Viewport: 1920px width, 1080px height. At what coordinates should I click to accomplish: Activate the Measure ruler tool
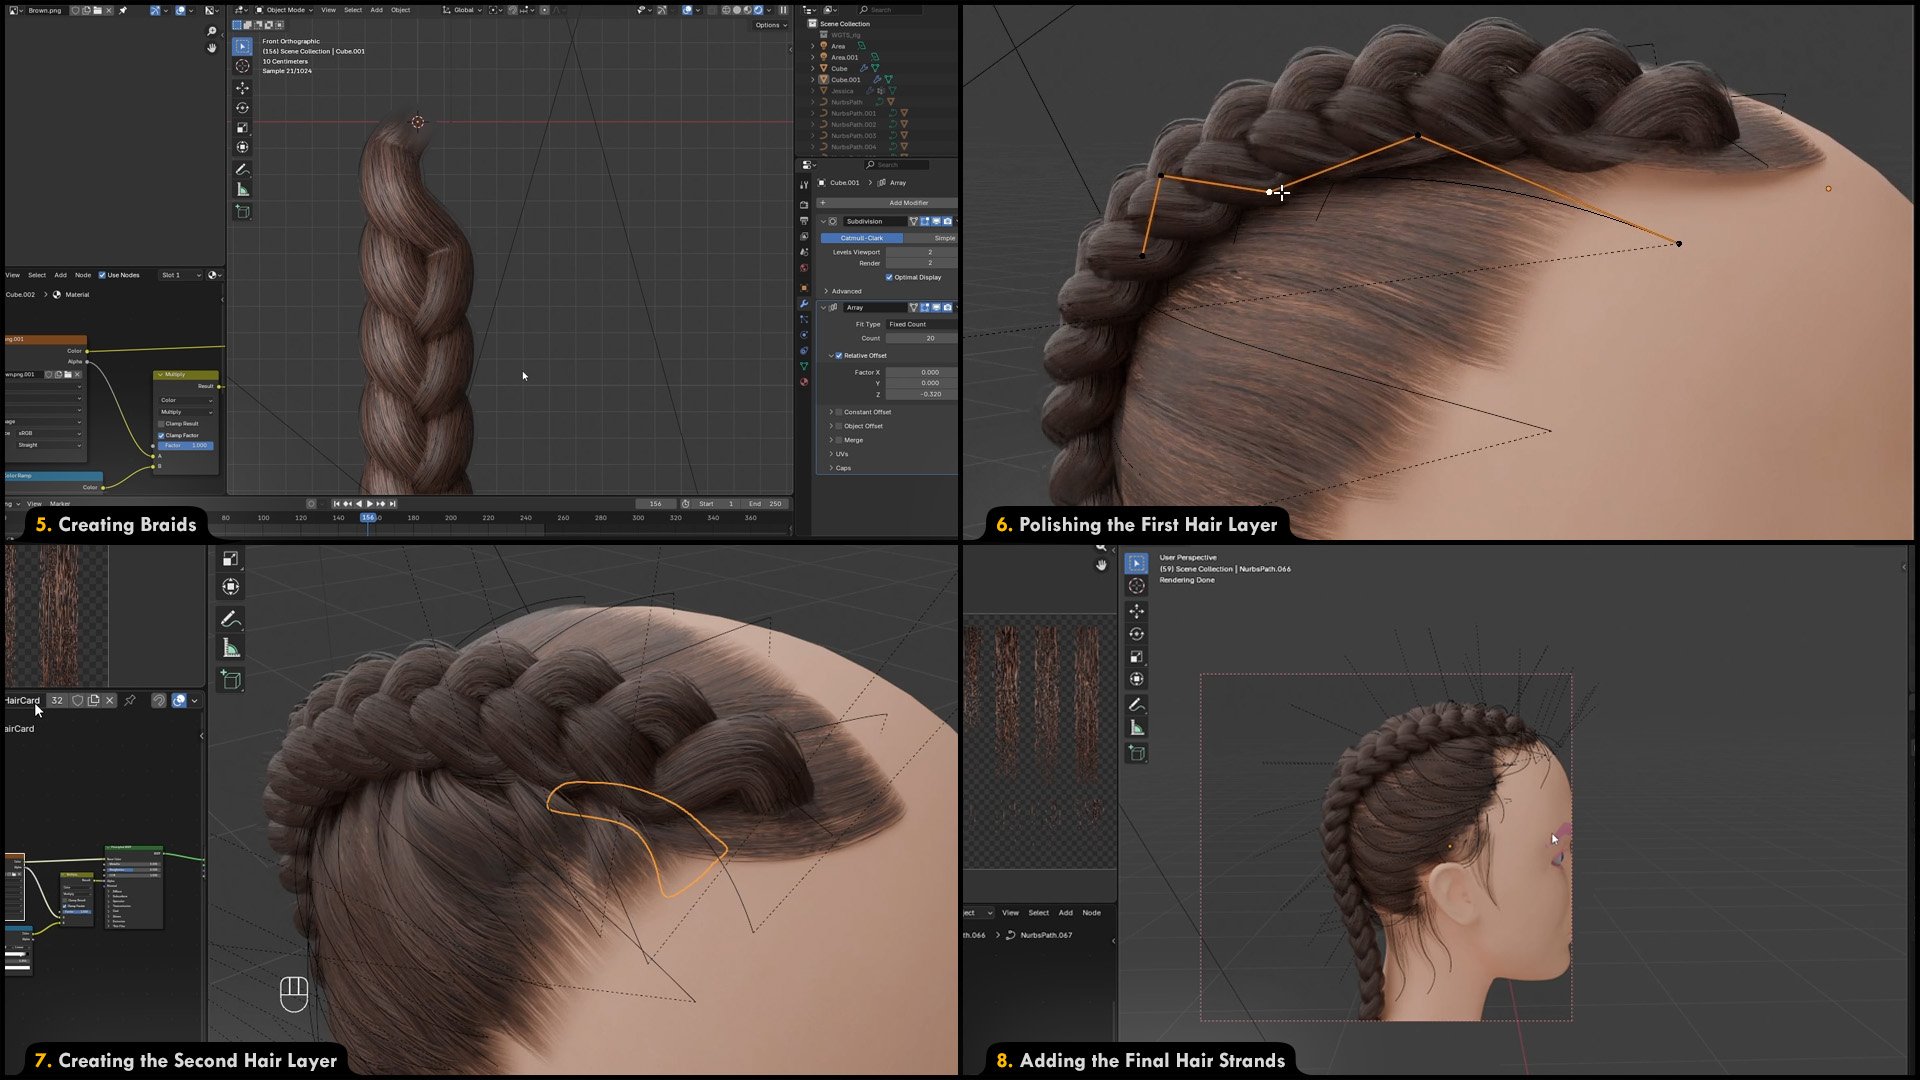242,190
